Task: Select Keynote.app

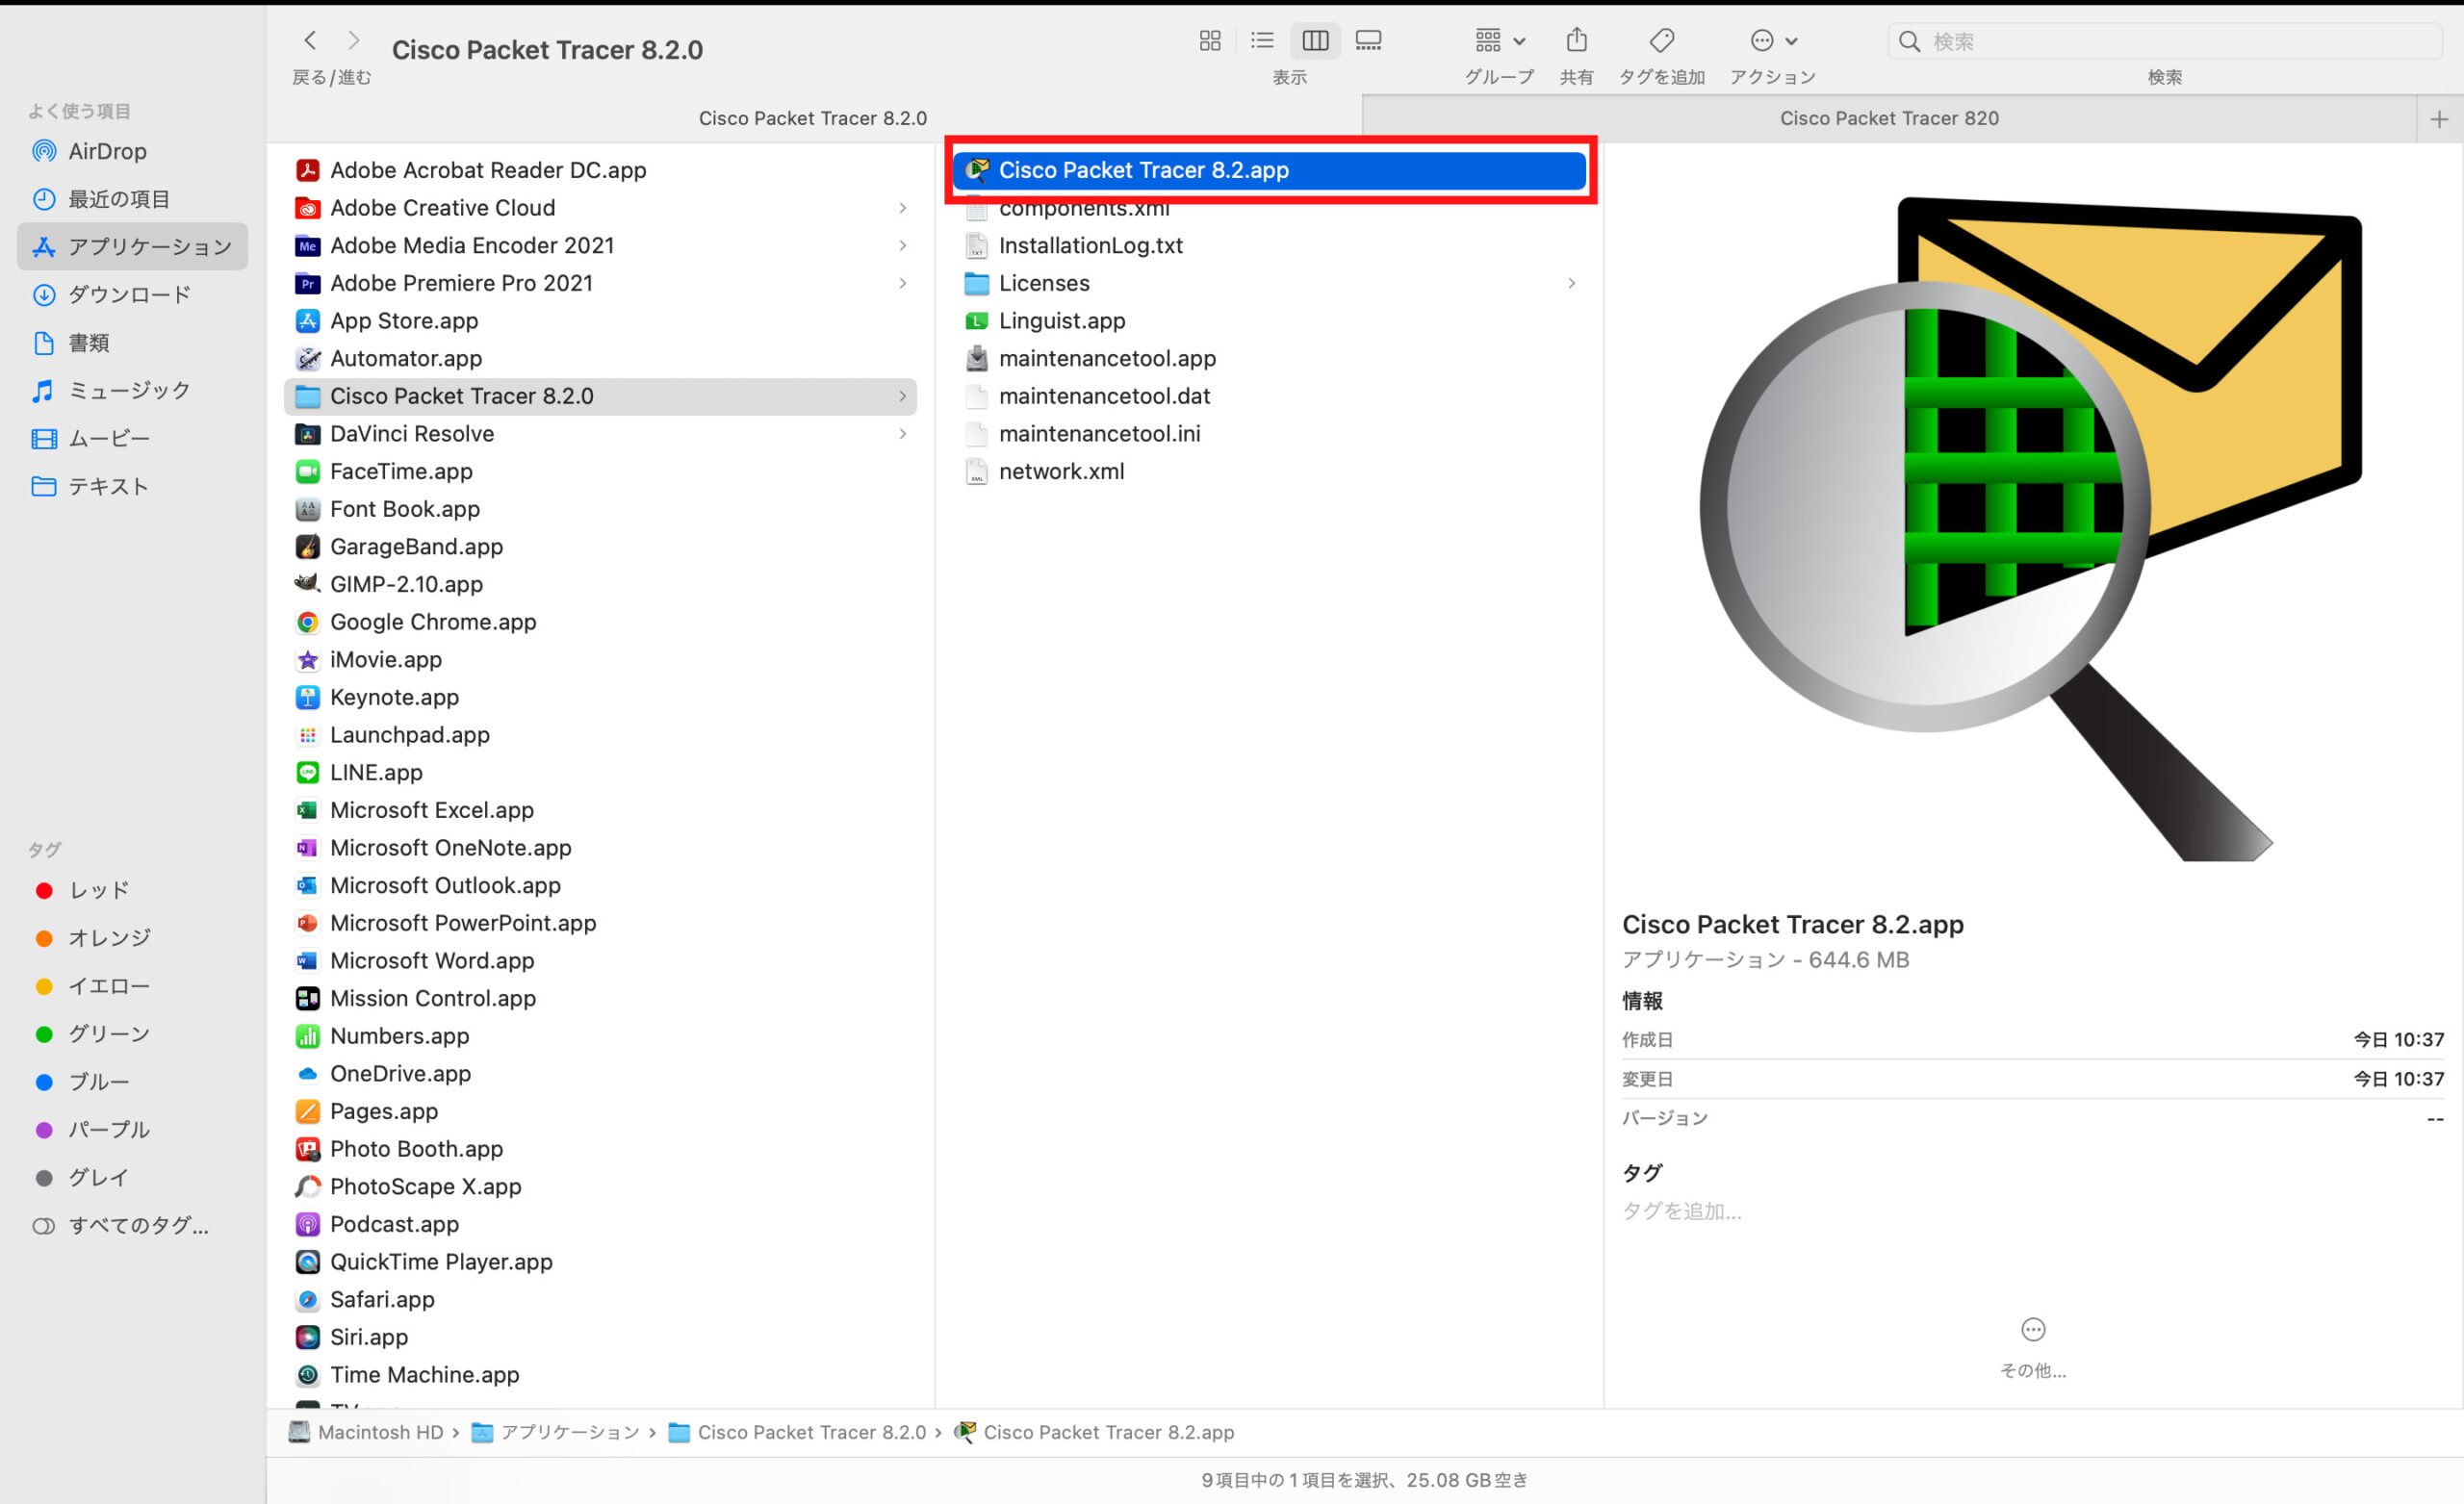Action: pyautogui.click(x=600, y=697)
